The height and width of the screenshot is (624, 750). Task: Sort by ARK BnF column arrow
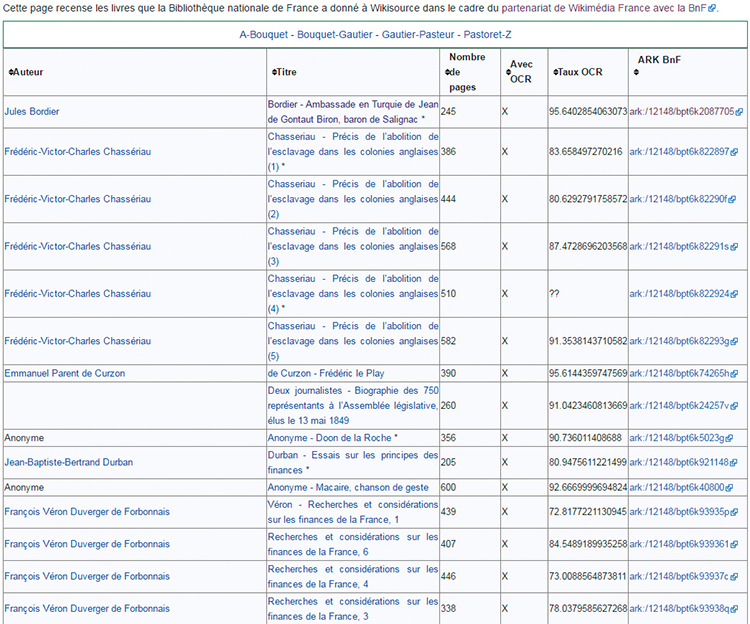point(636,73)
